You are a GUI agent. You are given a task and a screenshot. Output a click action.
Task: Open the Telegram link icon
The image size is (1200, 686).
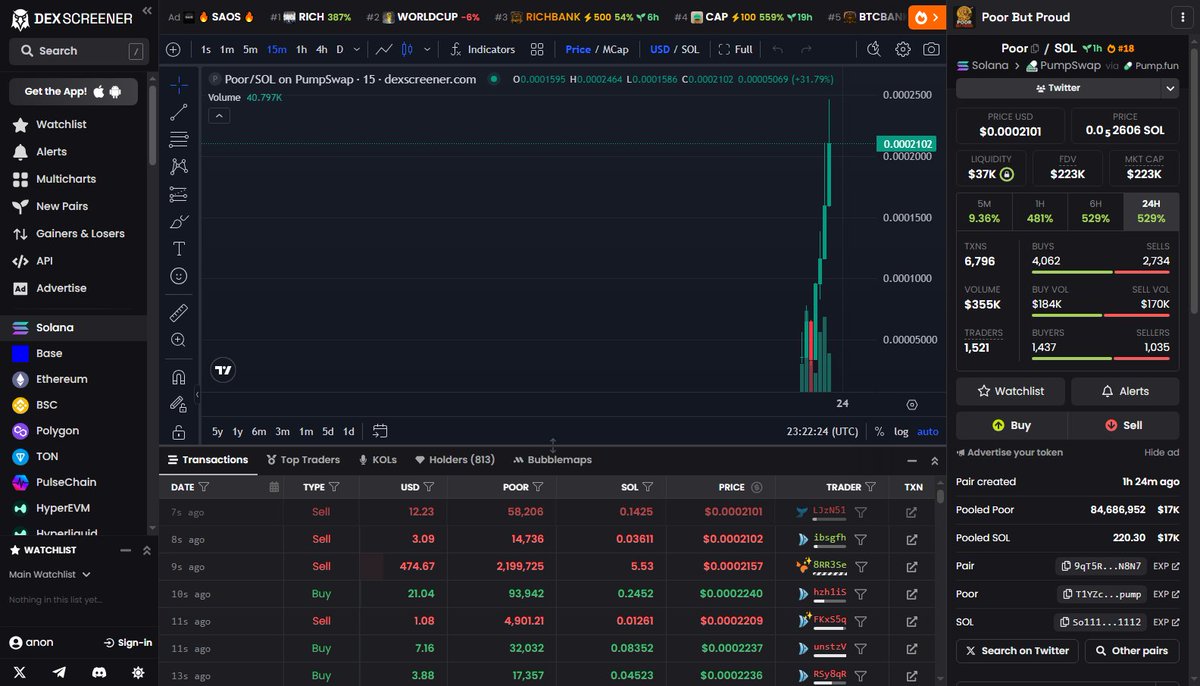point(59,672)
